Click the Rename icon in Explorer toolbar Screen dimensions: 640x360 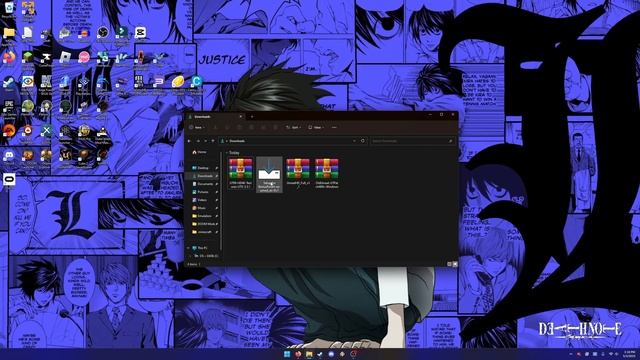pyautogui.click(x=252, y=127)
